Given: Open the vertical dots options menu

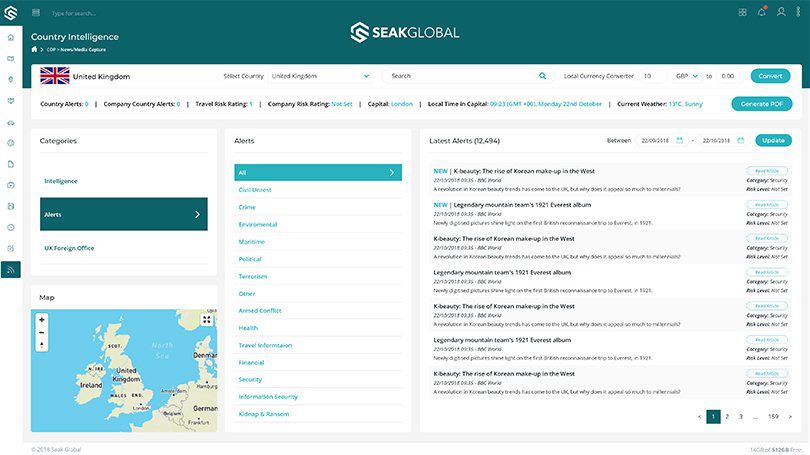Looking at the screenshot, I should [x=799, y=13].
